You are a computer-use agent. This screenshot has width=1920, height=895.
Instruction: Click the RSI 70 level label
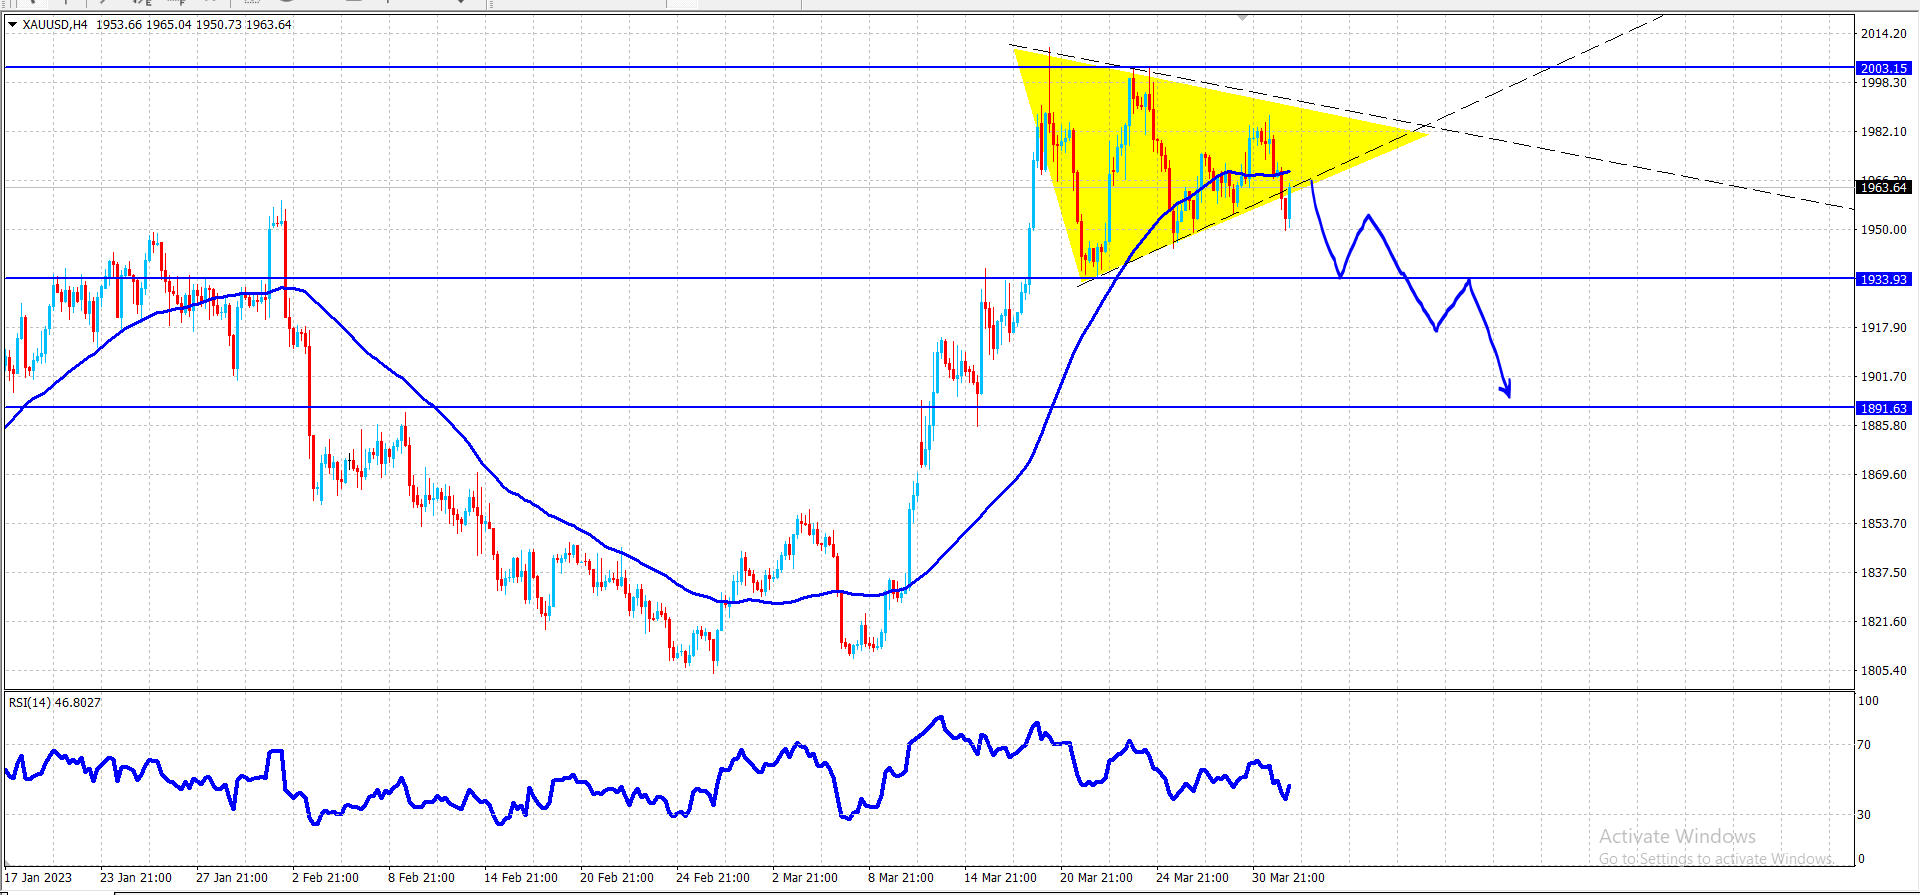[1864, 745]
